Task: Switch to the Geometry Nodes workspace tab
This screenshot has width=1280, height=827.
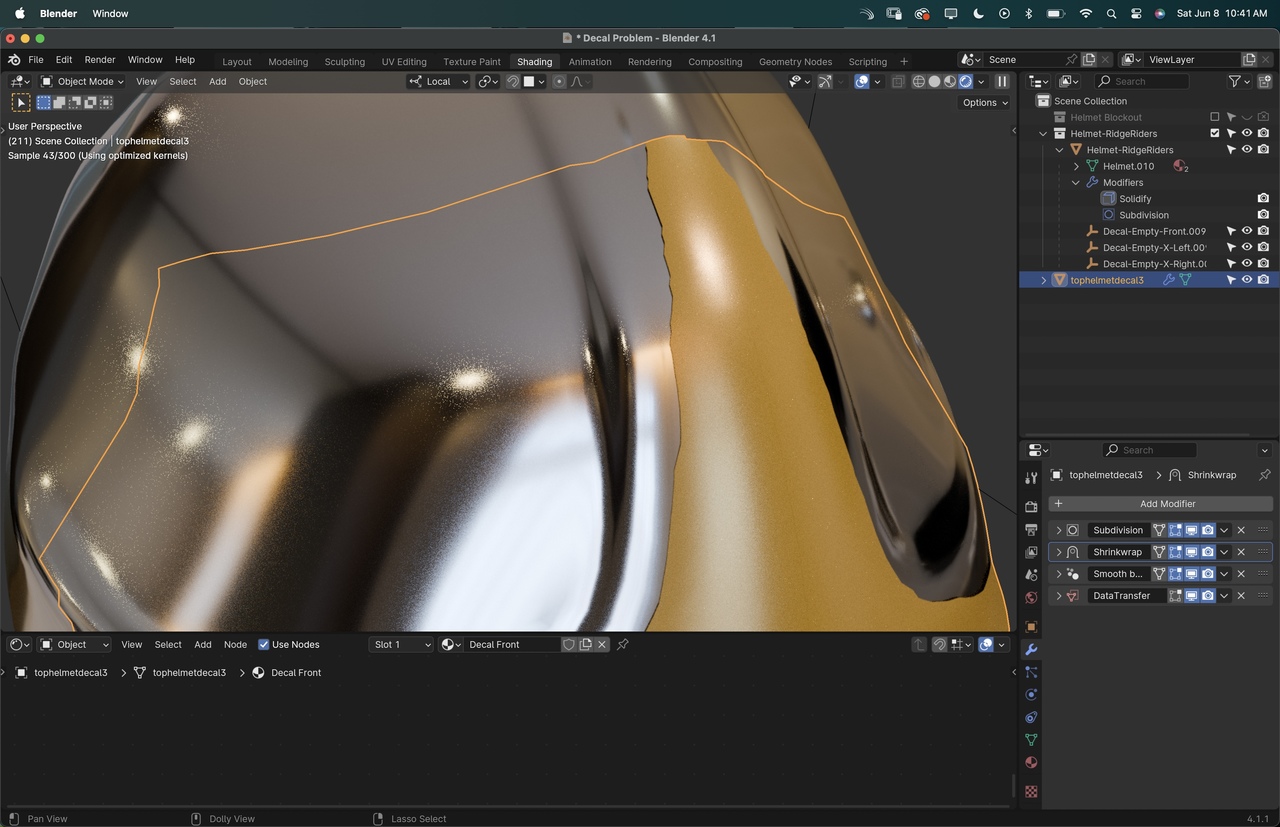Action: pos(795,62)
